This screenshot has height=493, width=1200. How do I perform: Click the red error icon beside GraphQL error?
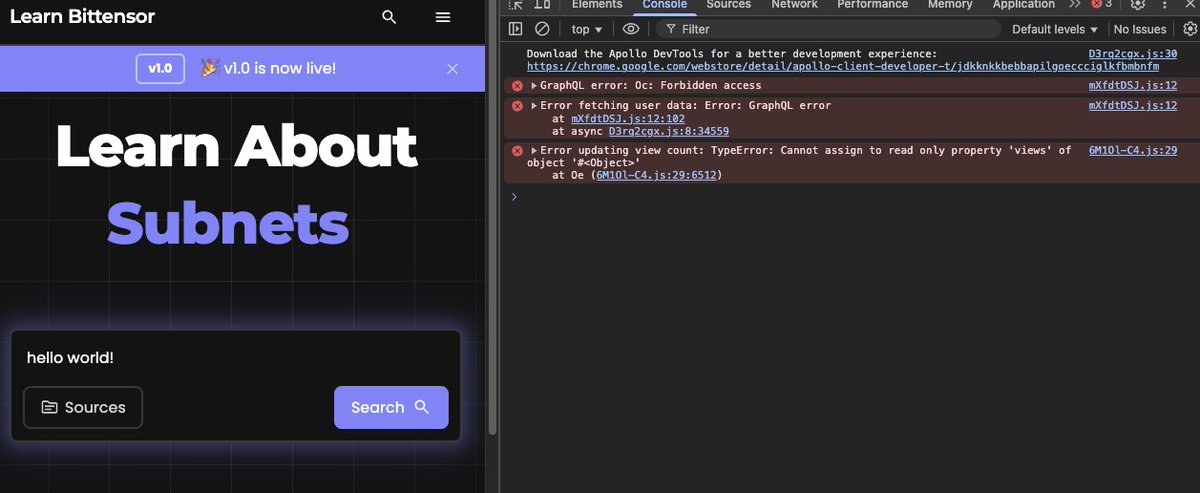(x=517, y=86)
